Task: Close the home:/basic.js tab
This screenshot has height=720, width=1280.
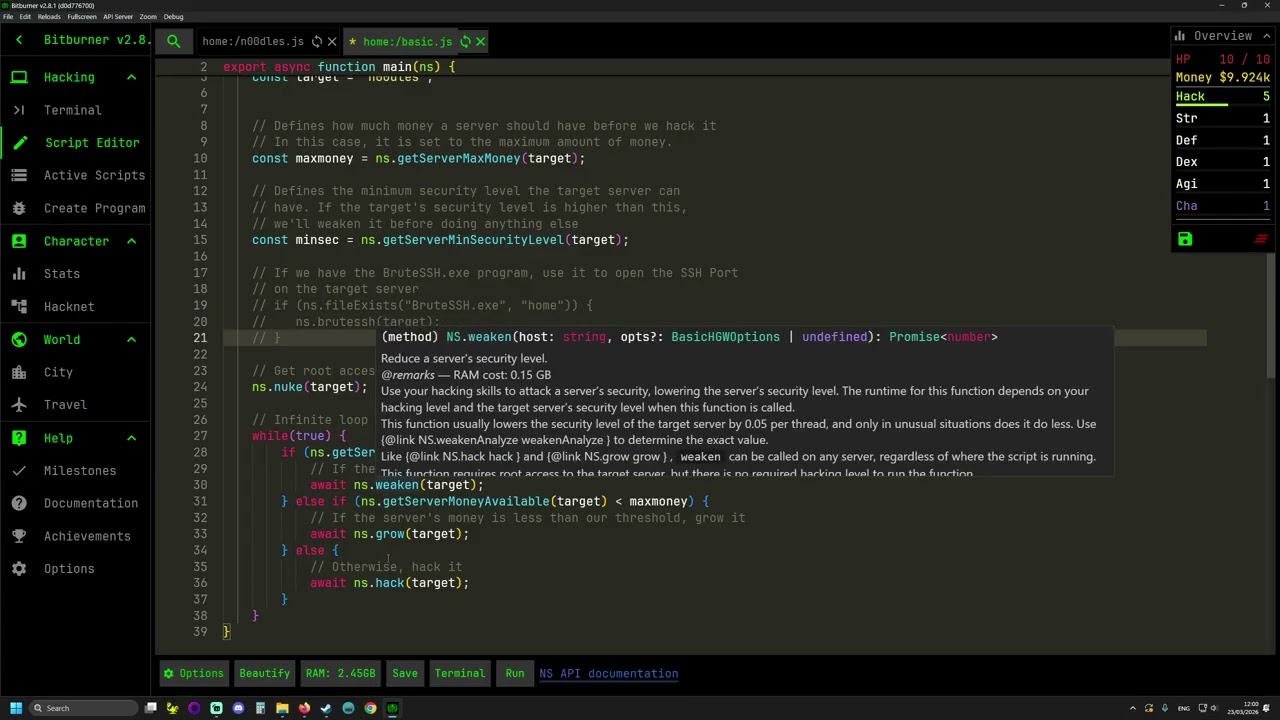Action: 480,42
